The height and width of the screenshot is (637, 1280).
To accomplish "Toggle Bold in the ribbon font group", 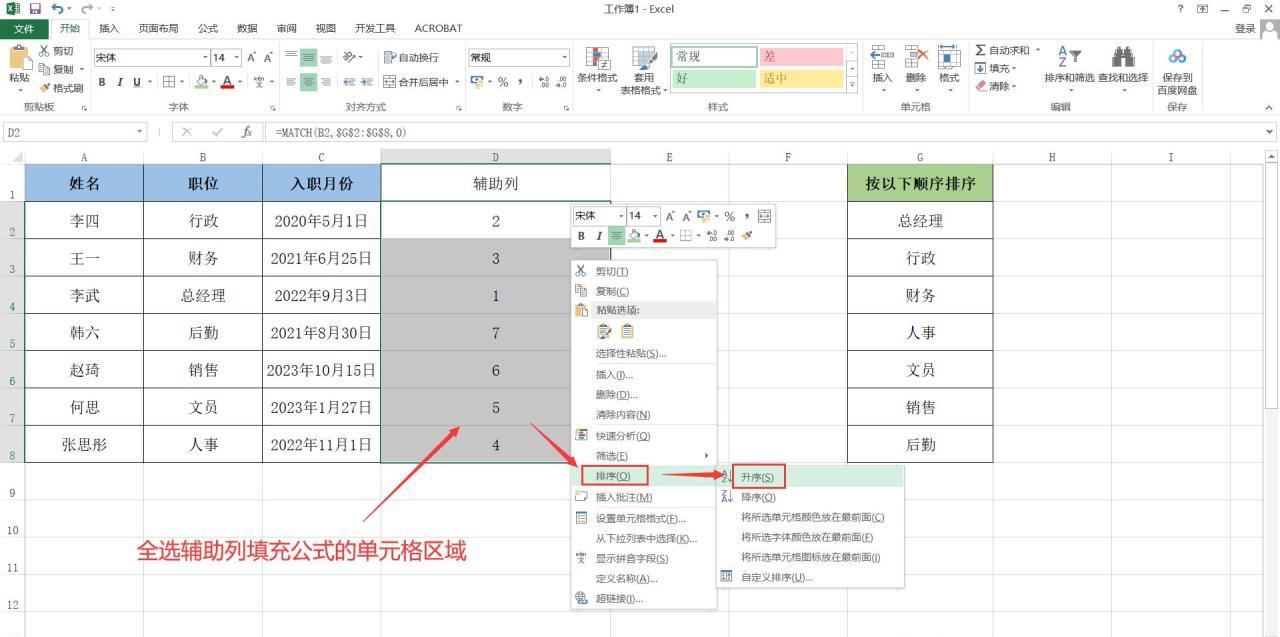I will 102,82.
